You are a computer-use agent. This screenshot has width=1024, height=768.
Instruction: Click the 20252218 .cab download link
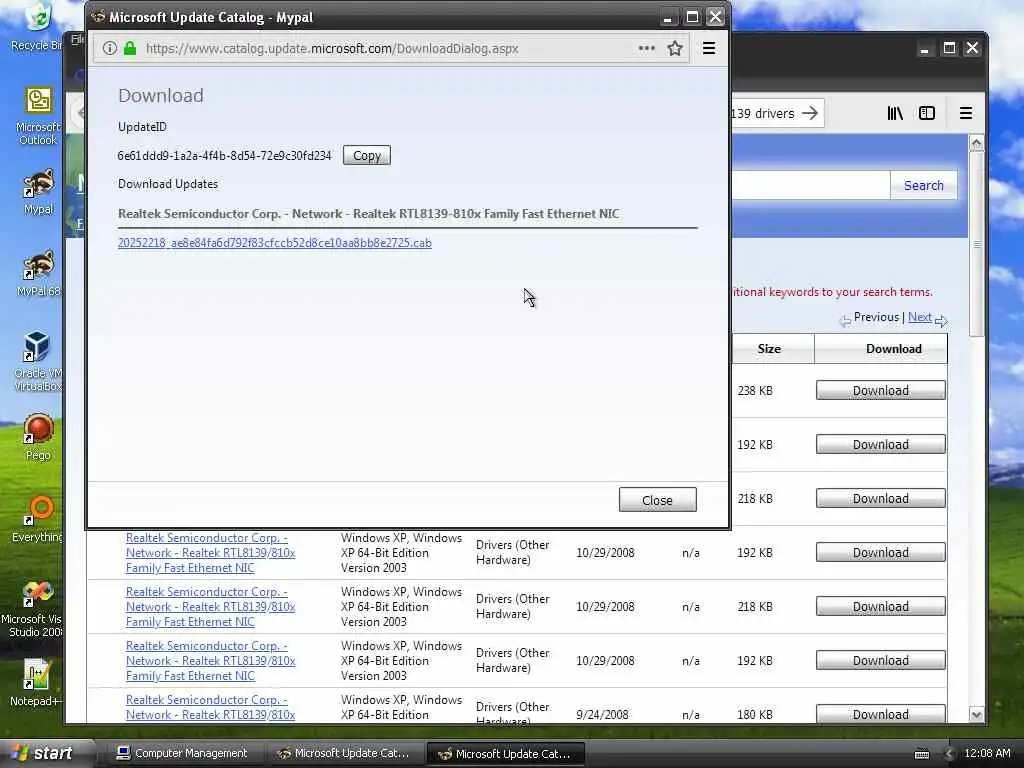point(274,243)
